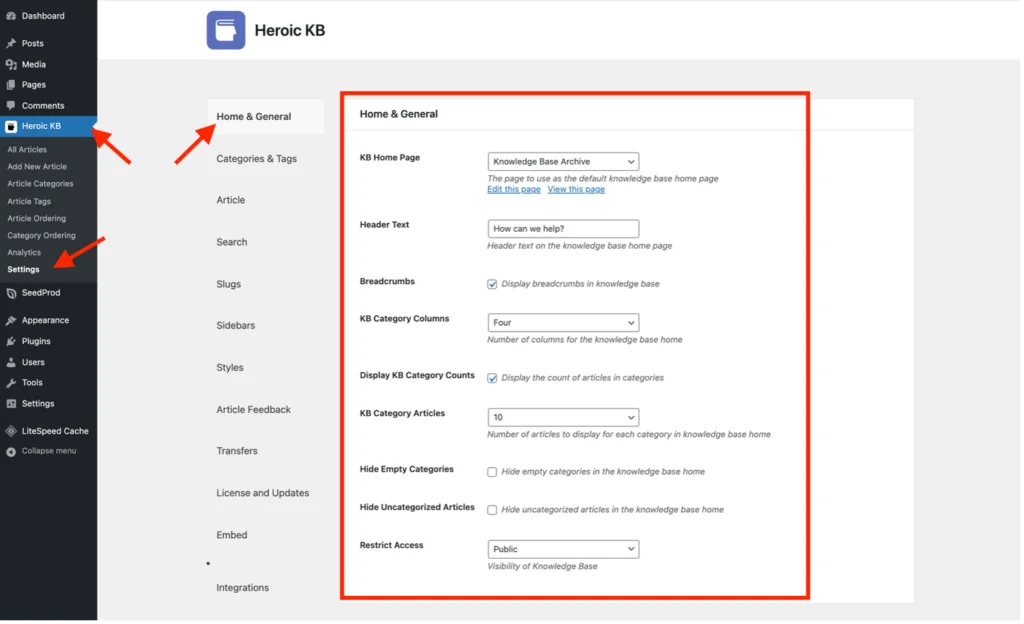Open the Integrations tab

click(x=243, y=588)
